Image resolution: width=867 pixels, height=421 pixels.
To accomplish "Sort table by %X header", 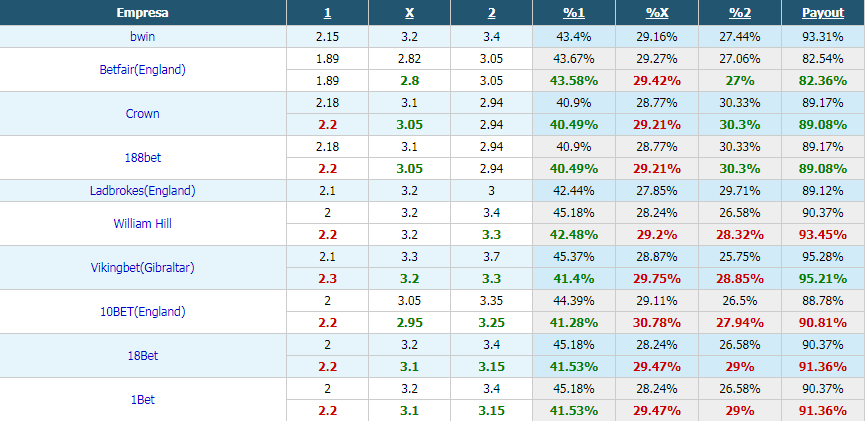I will tap(657, 13).
